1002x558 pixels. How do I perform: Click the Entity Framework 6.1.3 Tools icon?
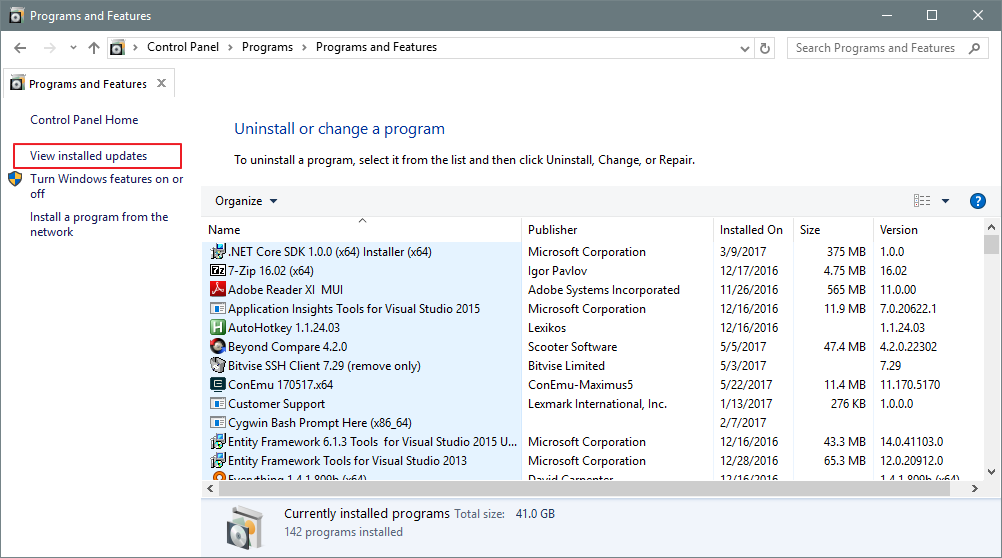[x=218, y=441]
